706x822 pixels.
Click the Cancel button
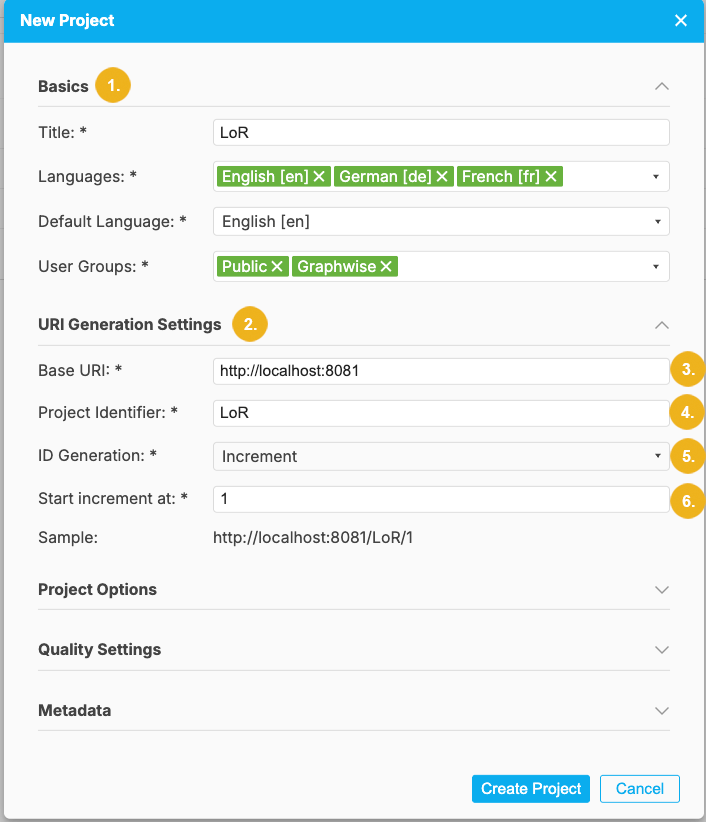click(x=639, y=788)
